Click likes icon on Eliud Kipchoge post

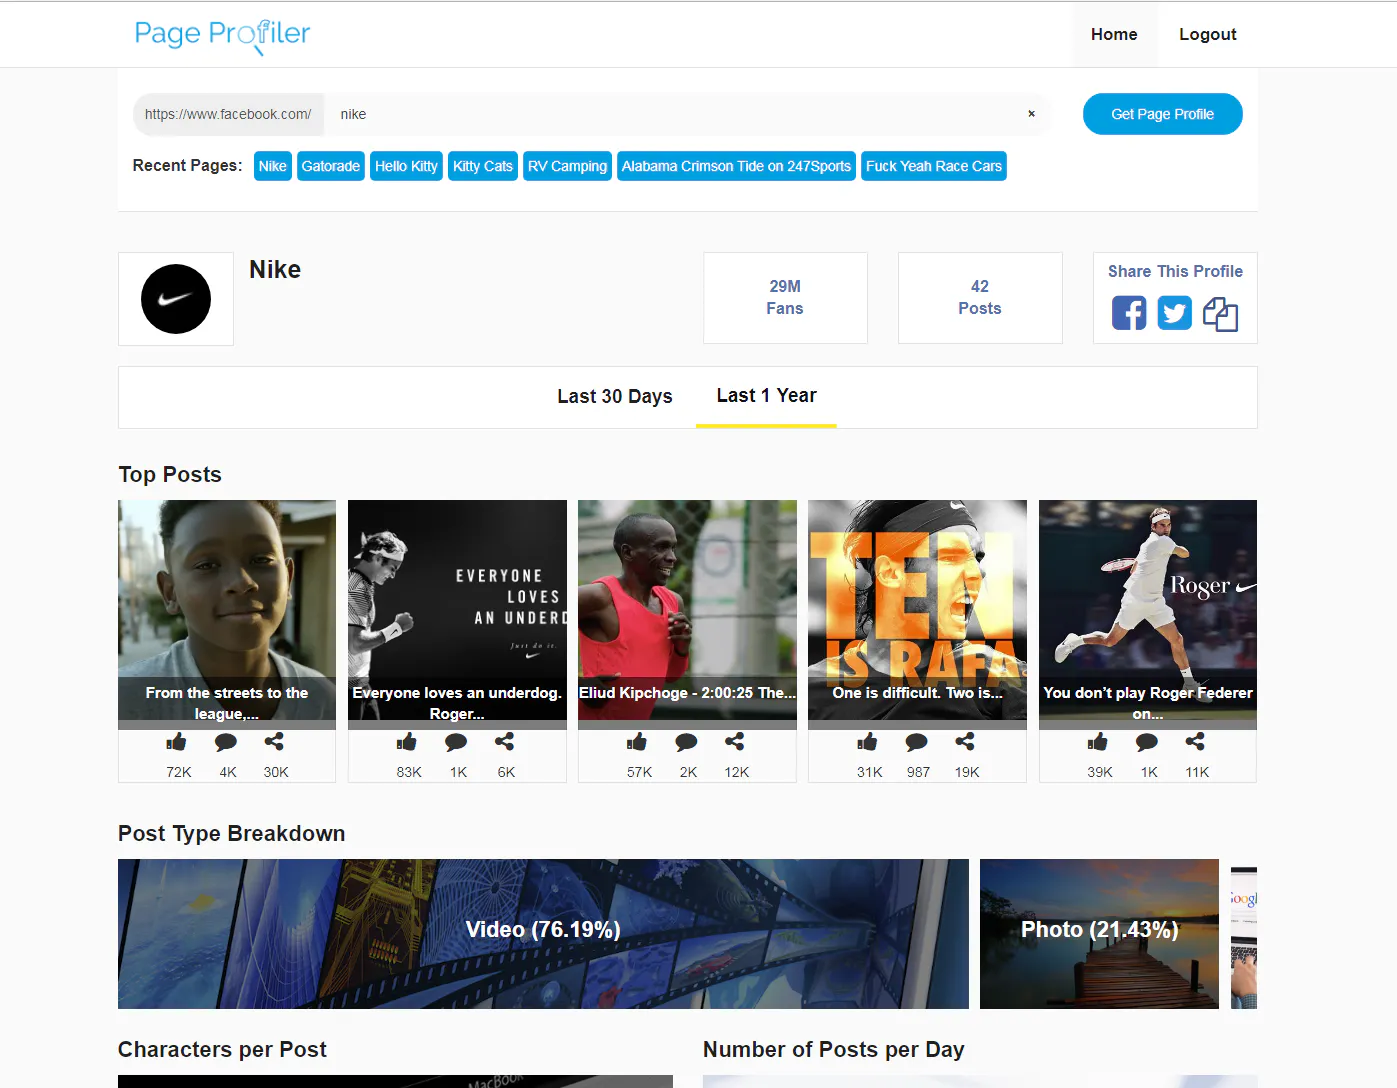click(637, 742)
